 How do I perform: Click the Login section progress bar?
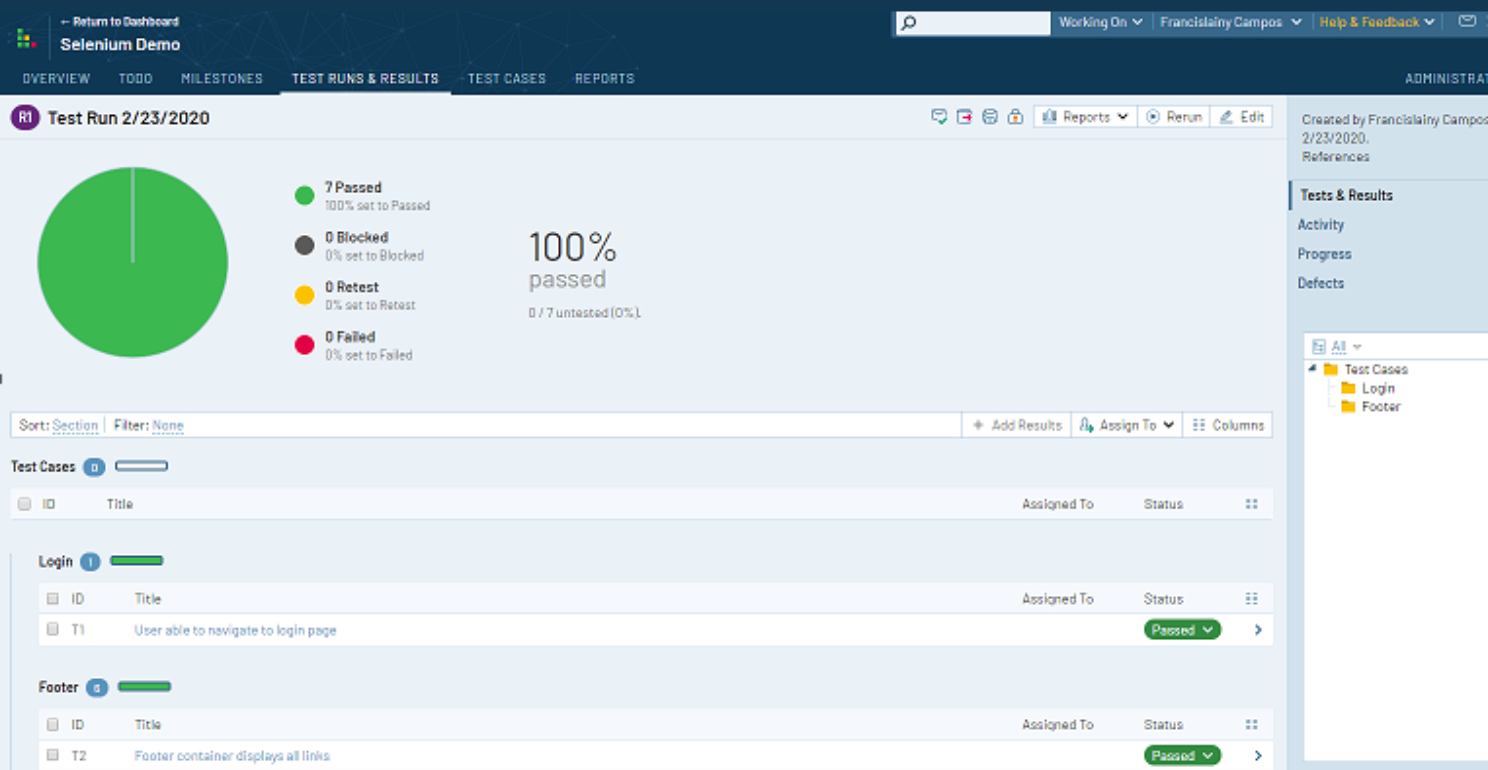137,561
